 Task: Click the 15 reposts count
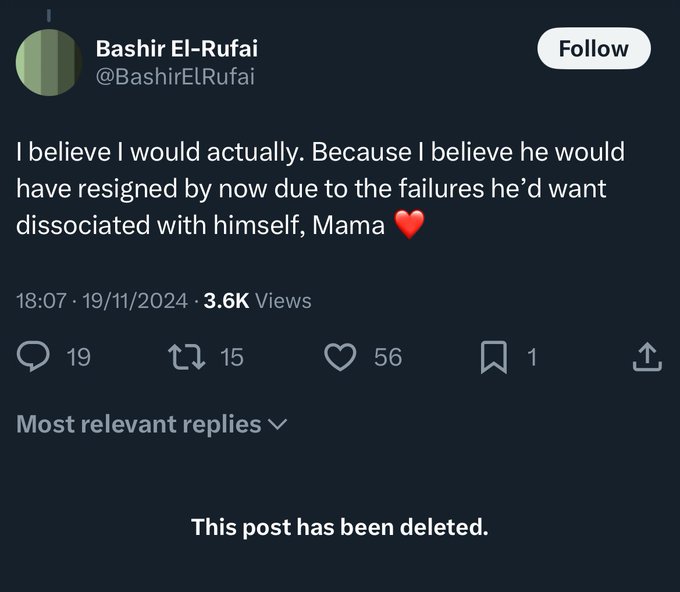[x=232, y=357]
